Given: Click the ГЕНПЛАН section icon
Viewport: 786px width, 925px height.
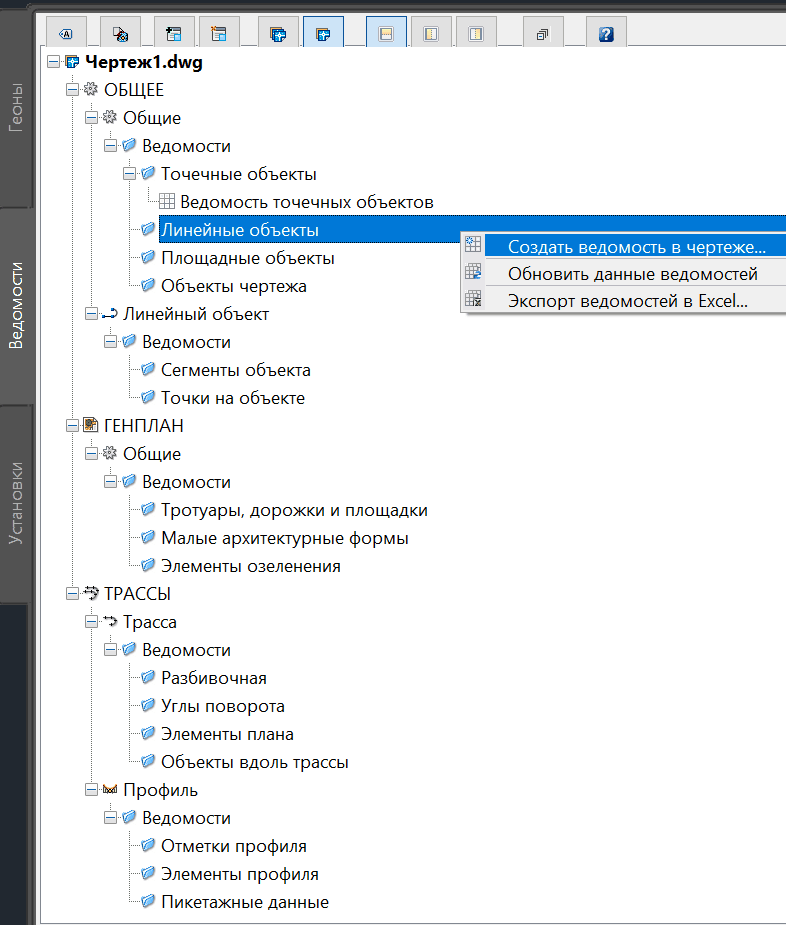Looking at the screenshot, I should click(x=91, y=426).
